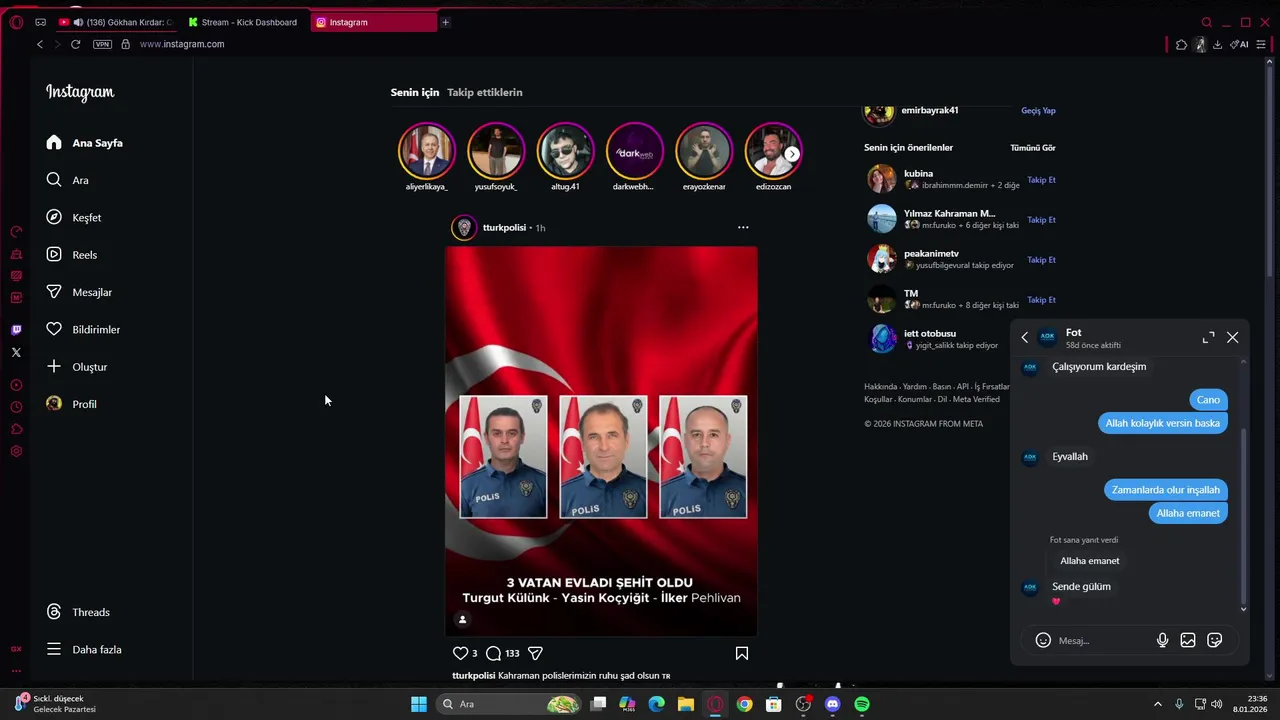Go back from the Fot chat

pos(1024,338)
